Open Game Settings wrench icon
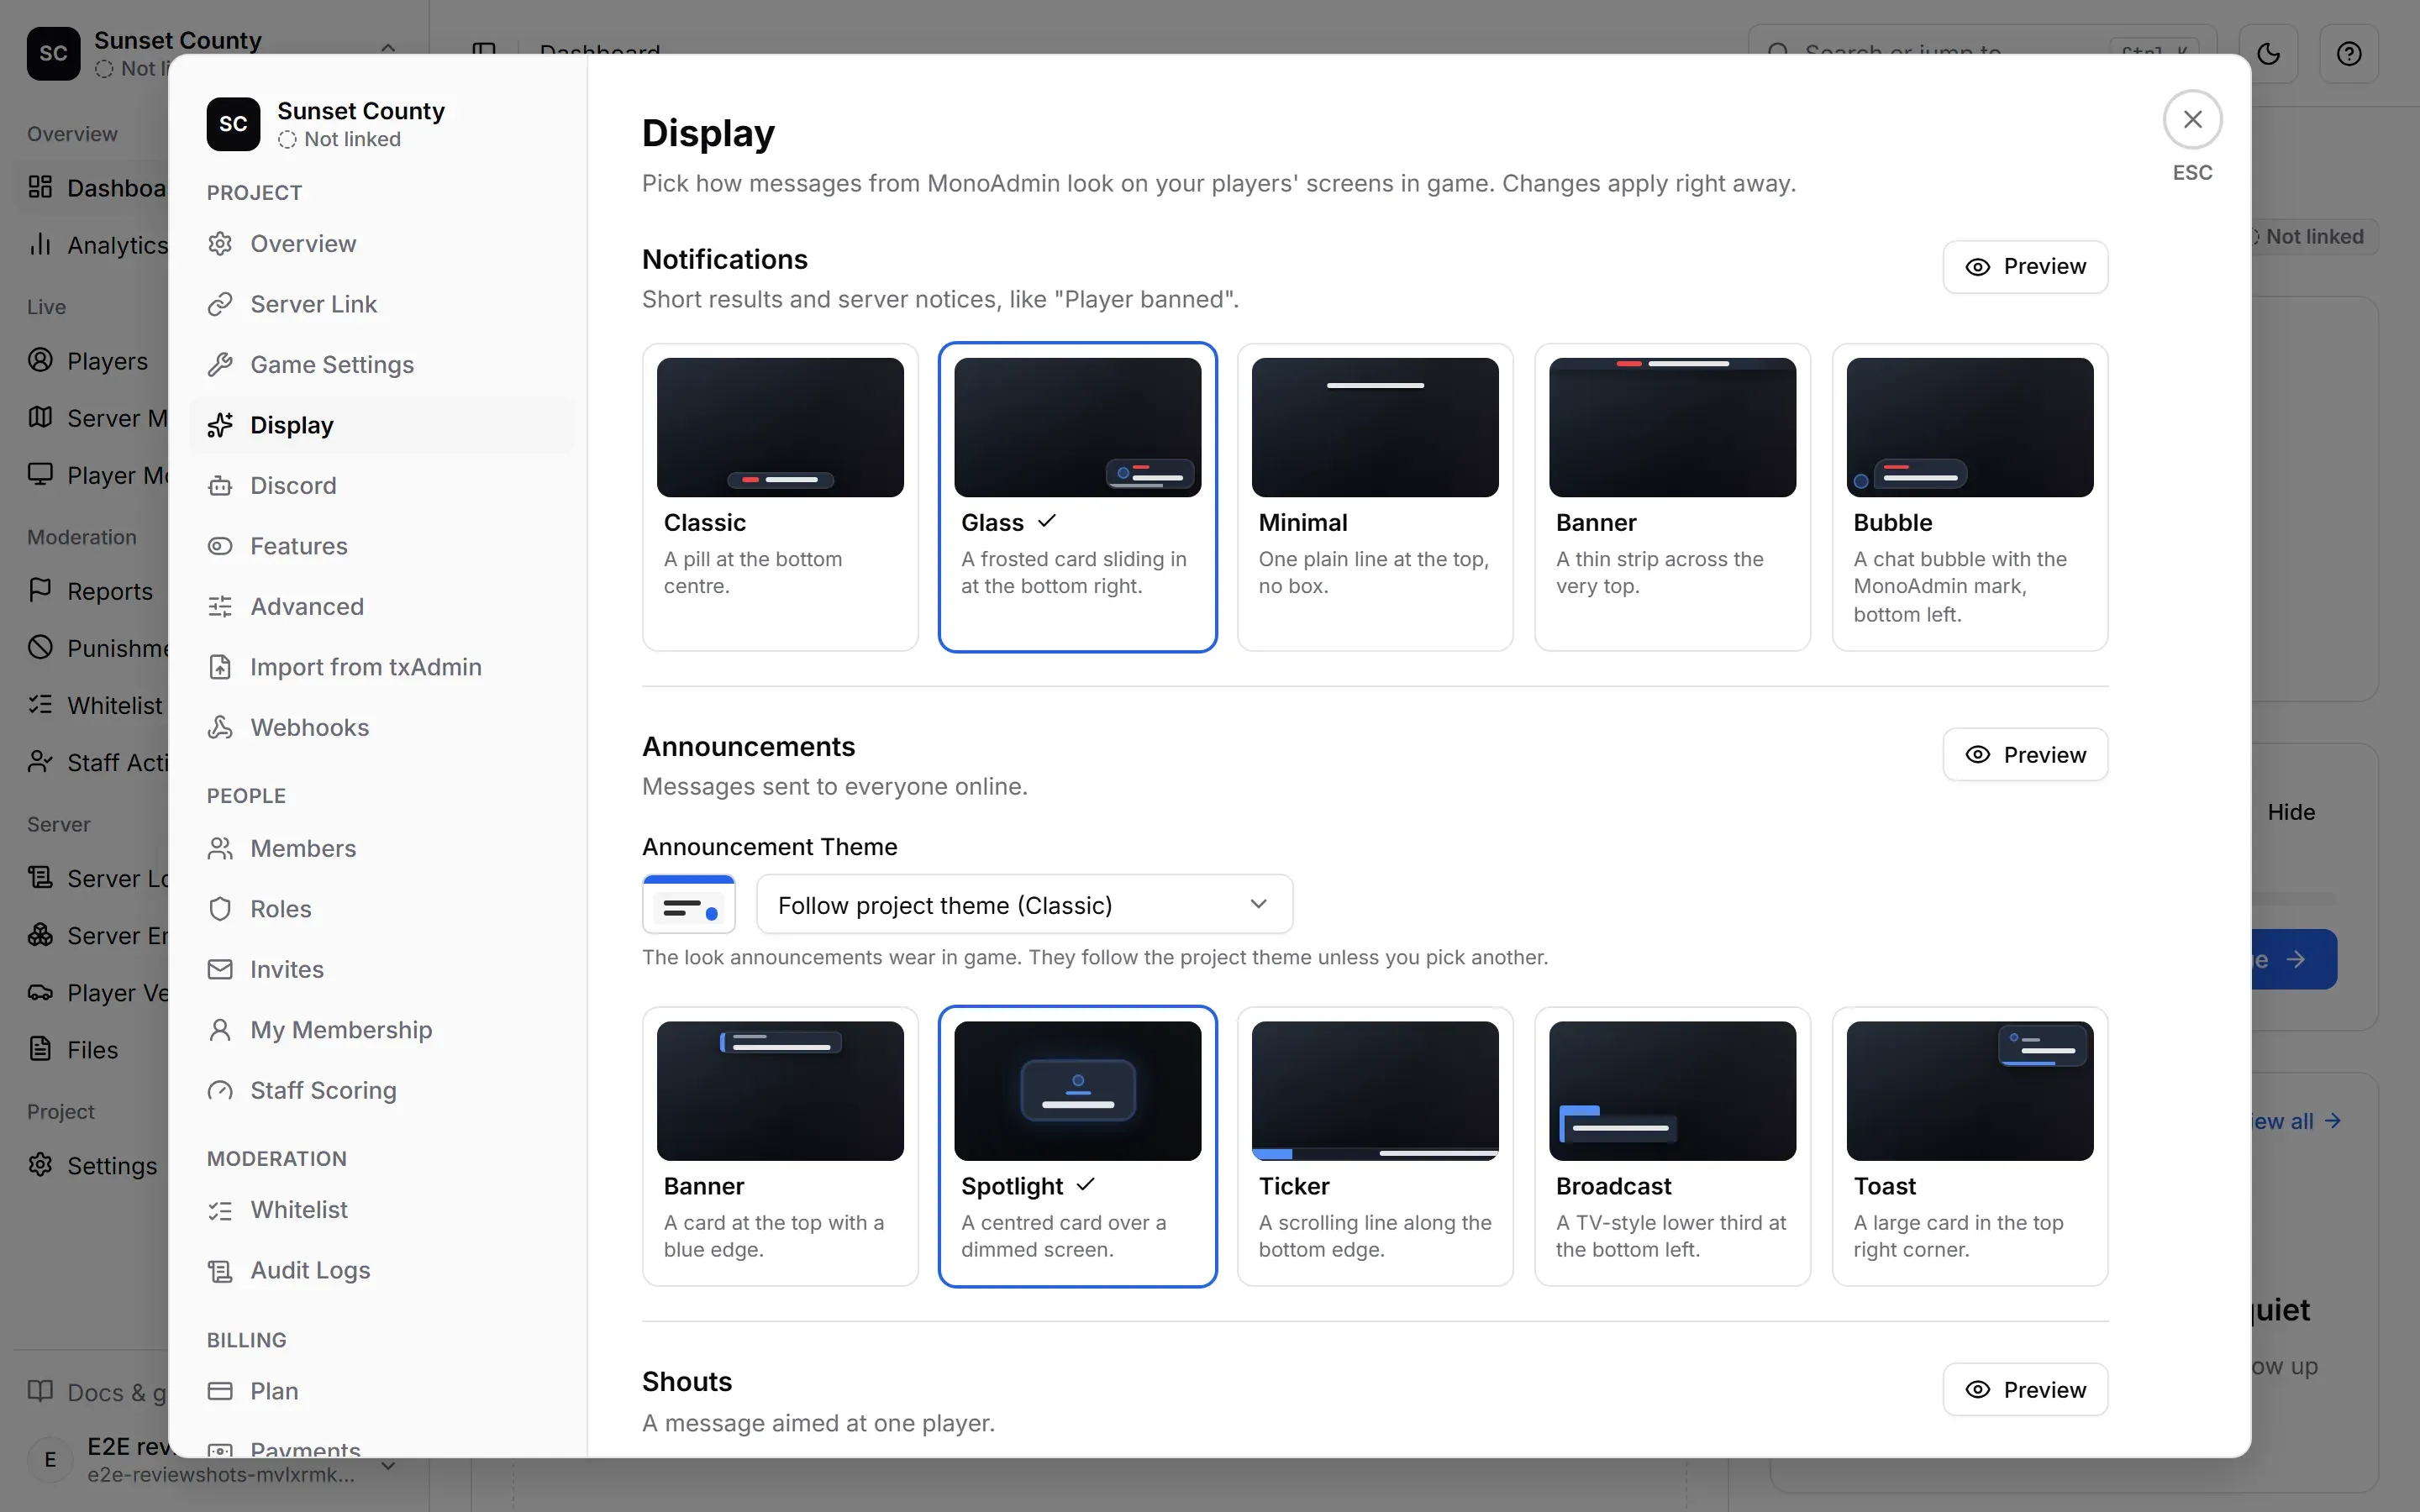Screen dimensions: 2420x1512 coord(220,365)
